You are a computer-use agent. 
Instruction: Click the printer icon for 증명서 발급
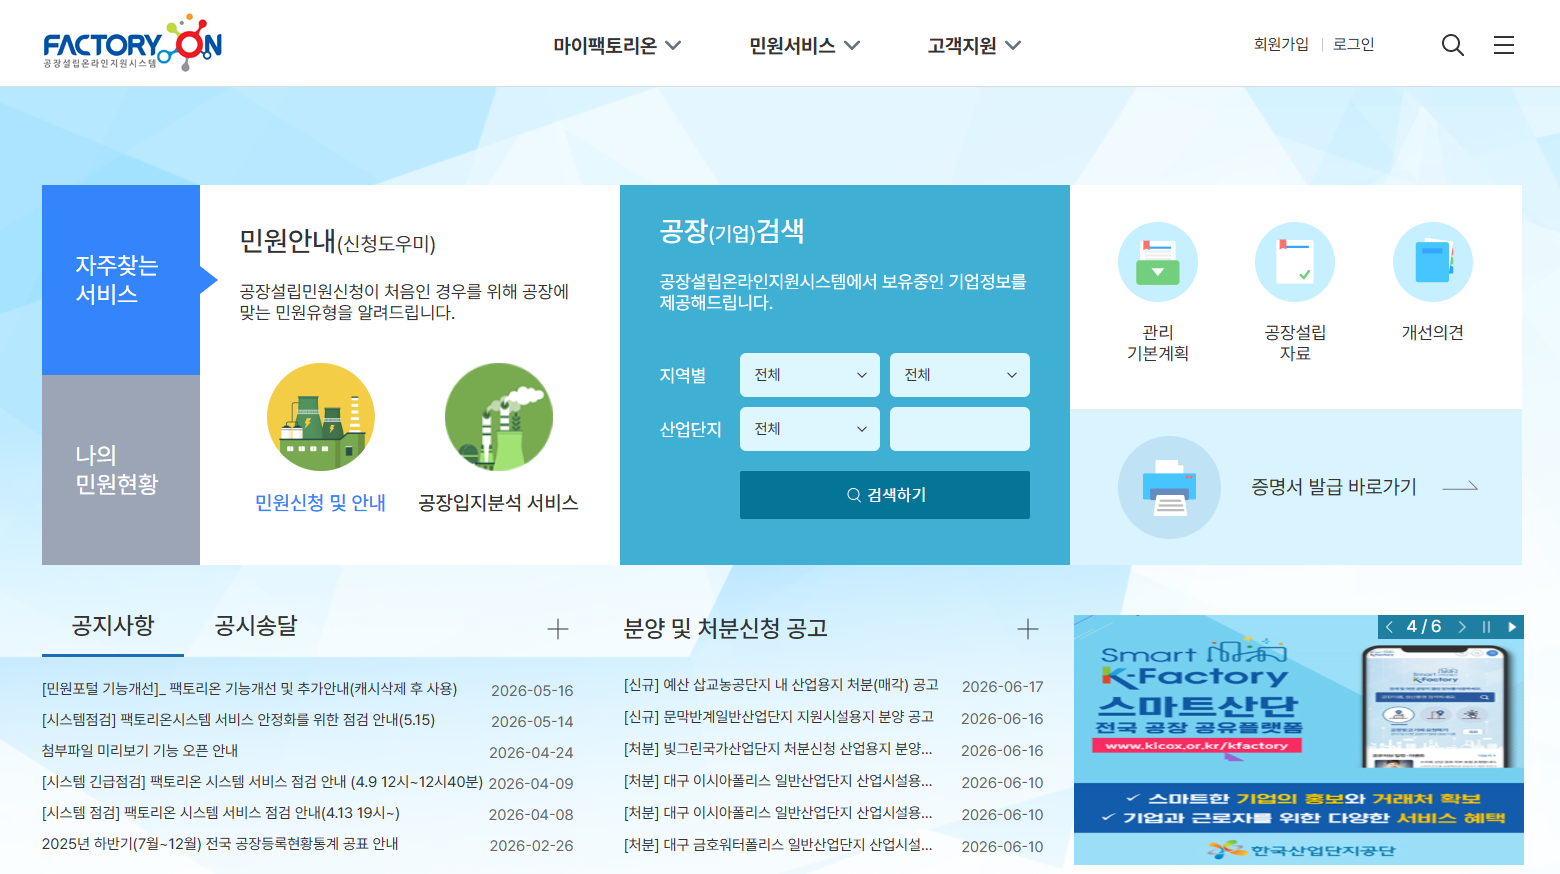(1169, 487)
